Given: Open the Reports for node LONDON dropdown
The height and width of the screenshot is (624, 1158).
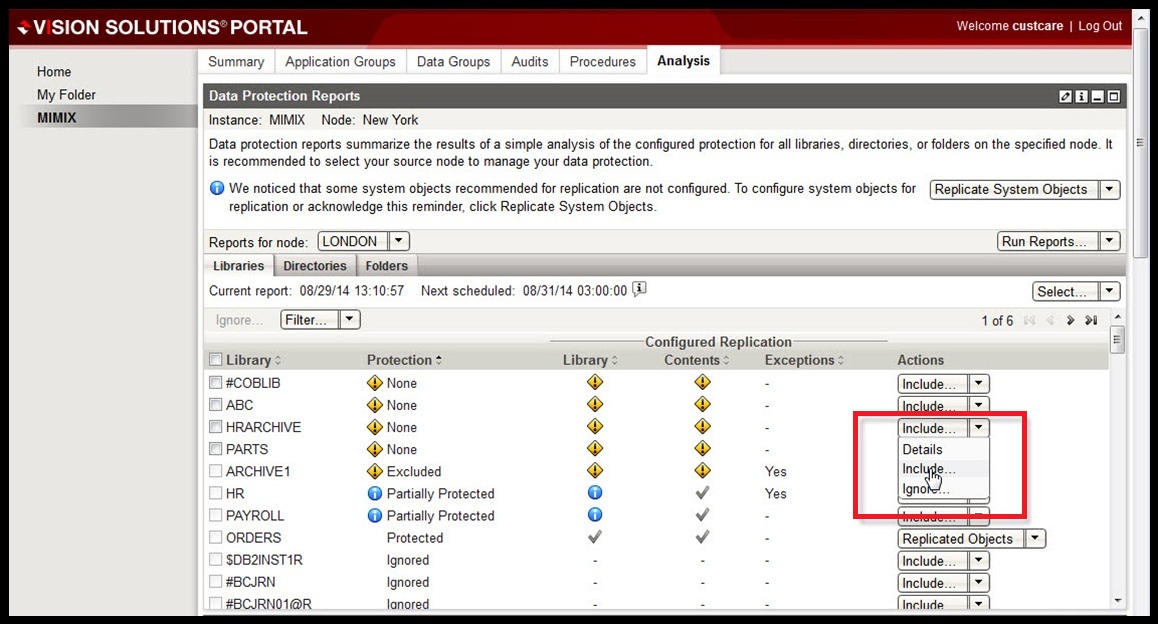Looking at the screenshot, I should pyautogui.click(x=398, y=242).
